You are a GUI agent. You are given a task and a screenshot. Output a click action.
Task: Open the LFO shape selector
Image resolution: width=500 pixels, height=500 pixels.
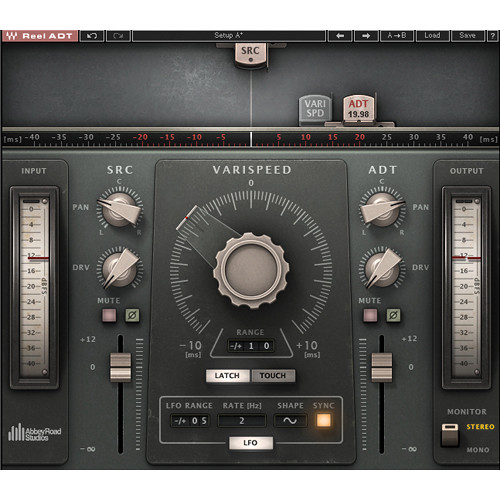click(290, 421)
